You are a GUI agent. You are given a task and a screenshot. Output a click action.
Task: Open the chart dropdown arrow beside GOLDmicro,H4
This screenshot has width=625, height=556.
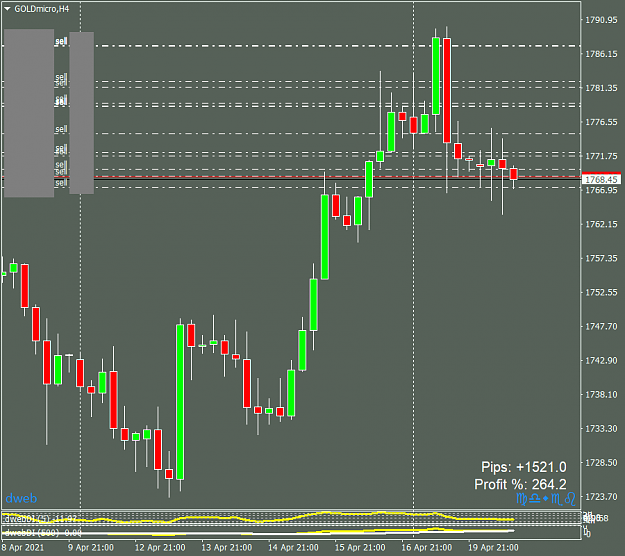pyautogui.click(x=7, y=8)
